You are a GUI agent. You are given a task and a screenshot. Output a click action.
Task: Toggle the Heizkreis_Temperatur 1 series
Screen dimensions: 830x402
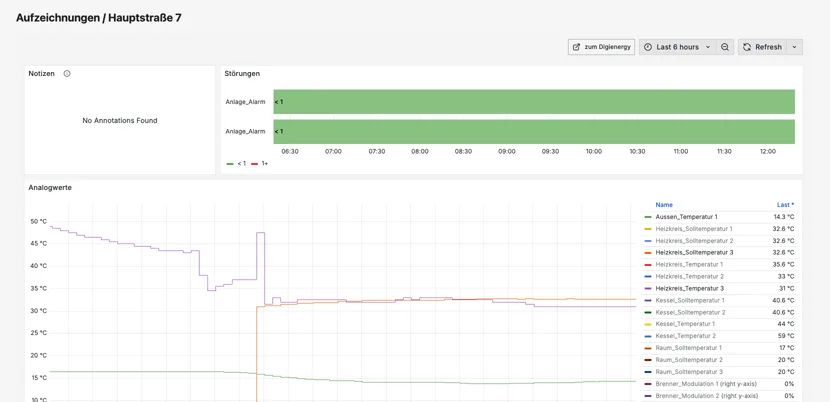coord(689,264)
